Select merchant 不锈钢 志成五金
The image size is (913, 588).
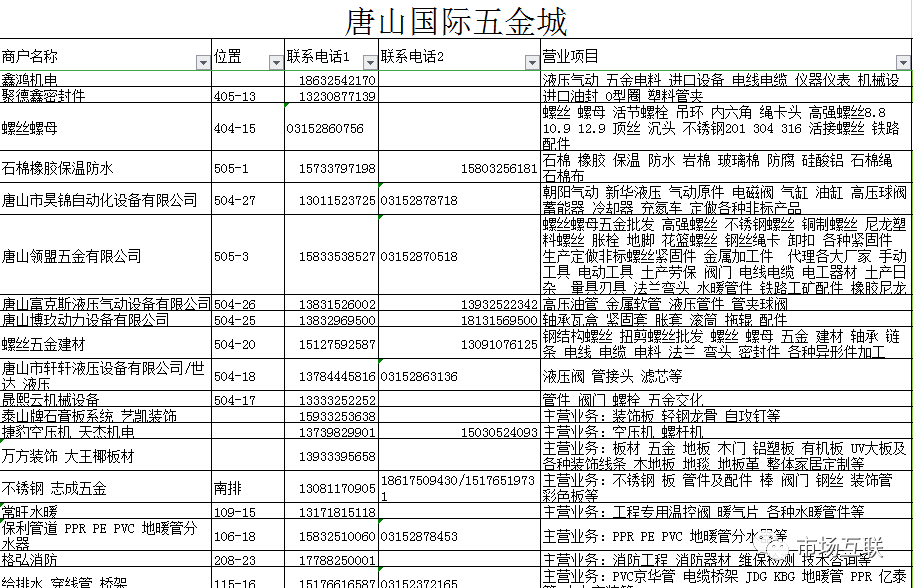point(105,487)
